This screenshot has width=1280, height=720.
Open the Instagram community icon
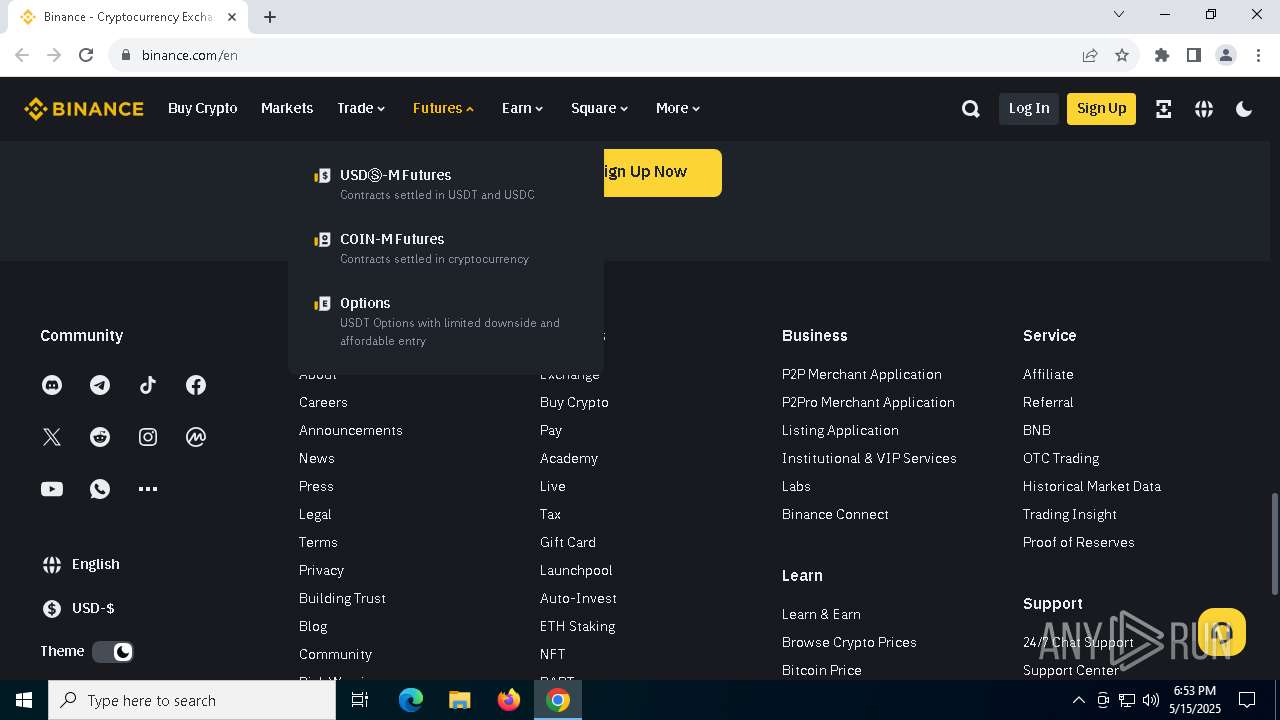148,437
